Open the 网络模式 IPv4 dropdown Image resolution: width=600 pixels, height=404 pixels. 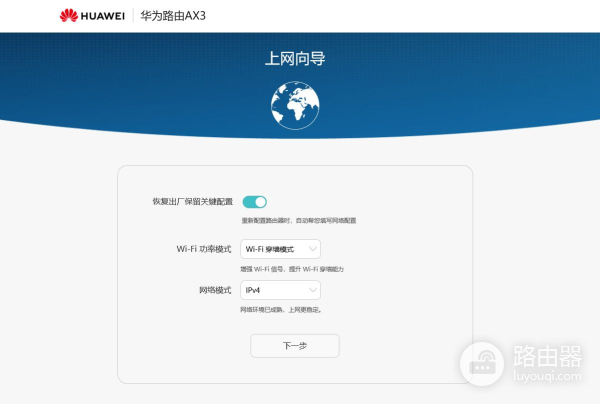point(280,290)
